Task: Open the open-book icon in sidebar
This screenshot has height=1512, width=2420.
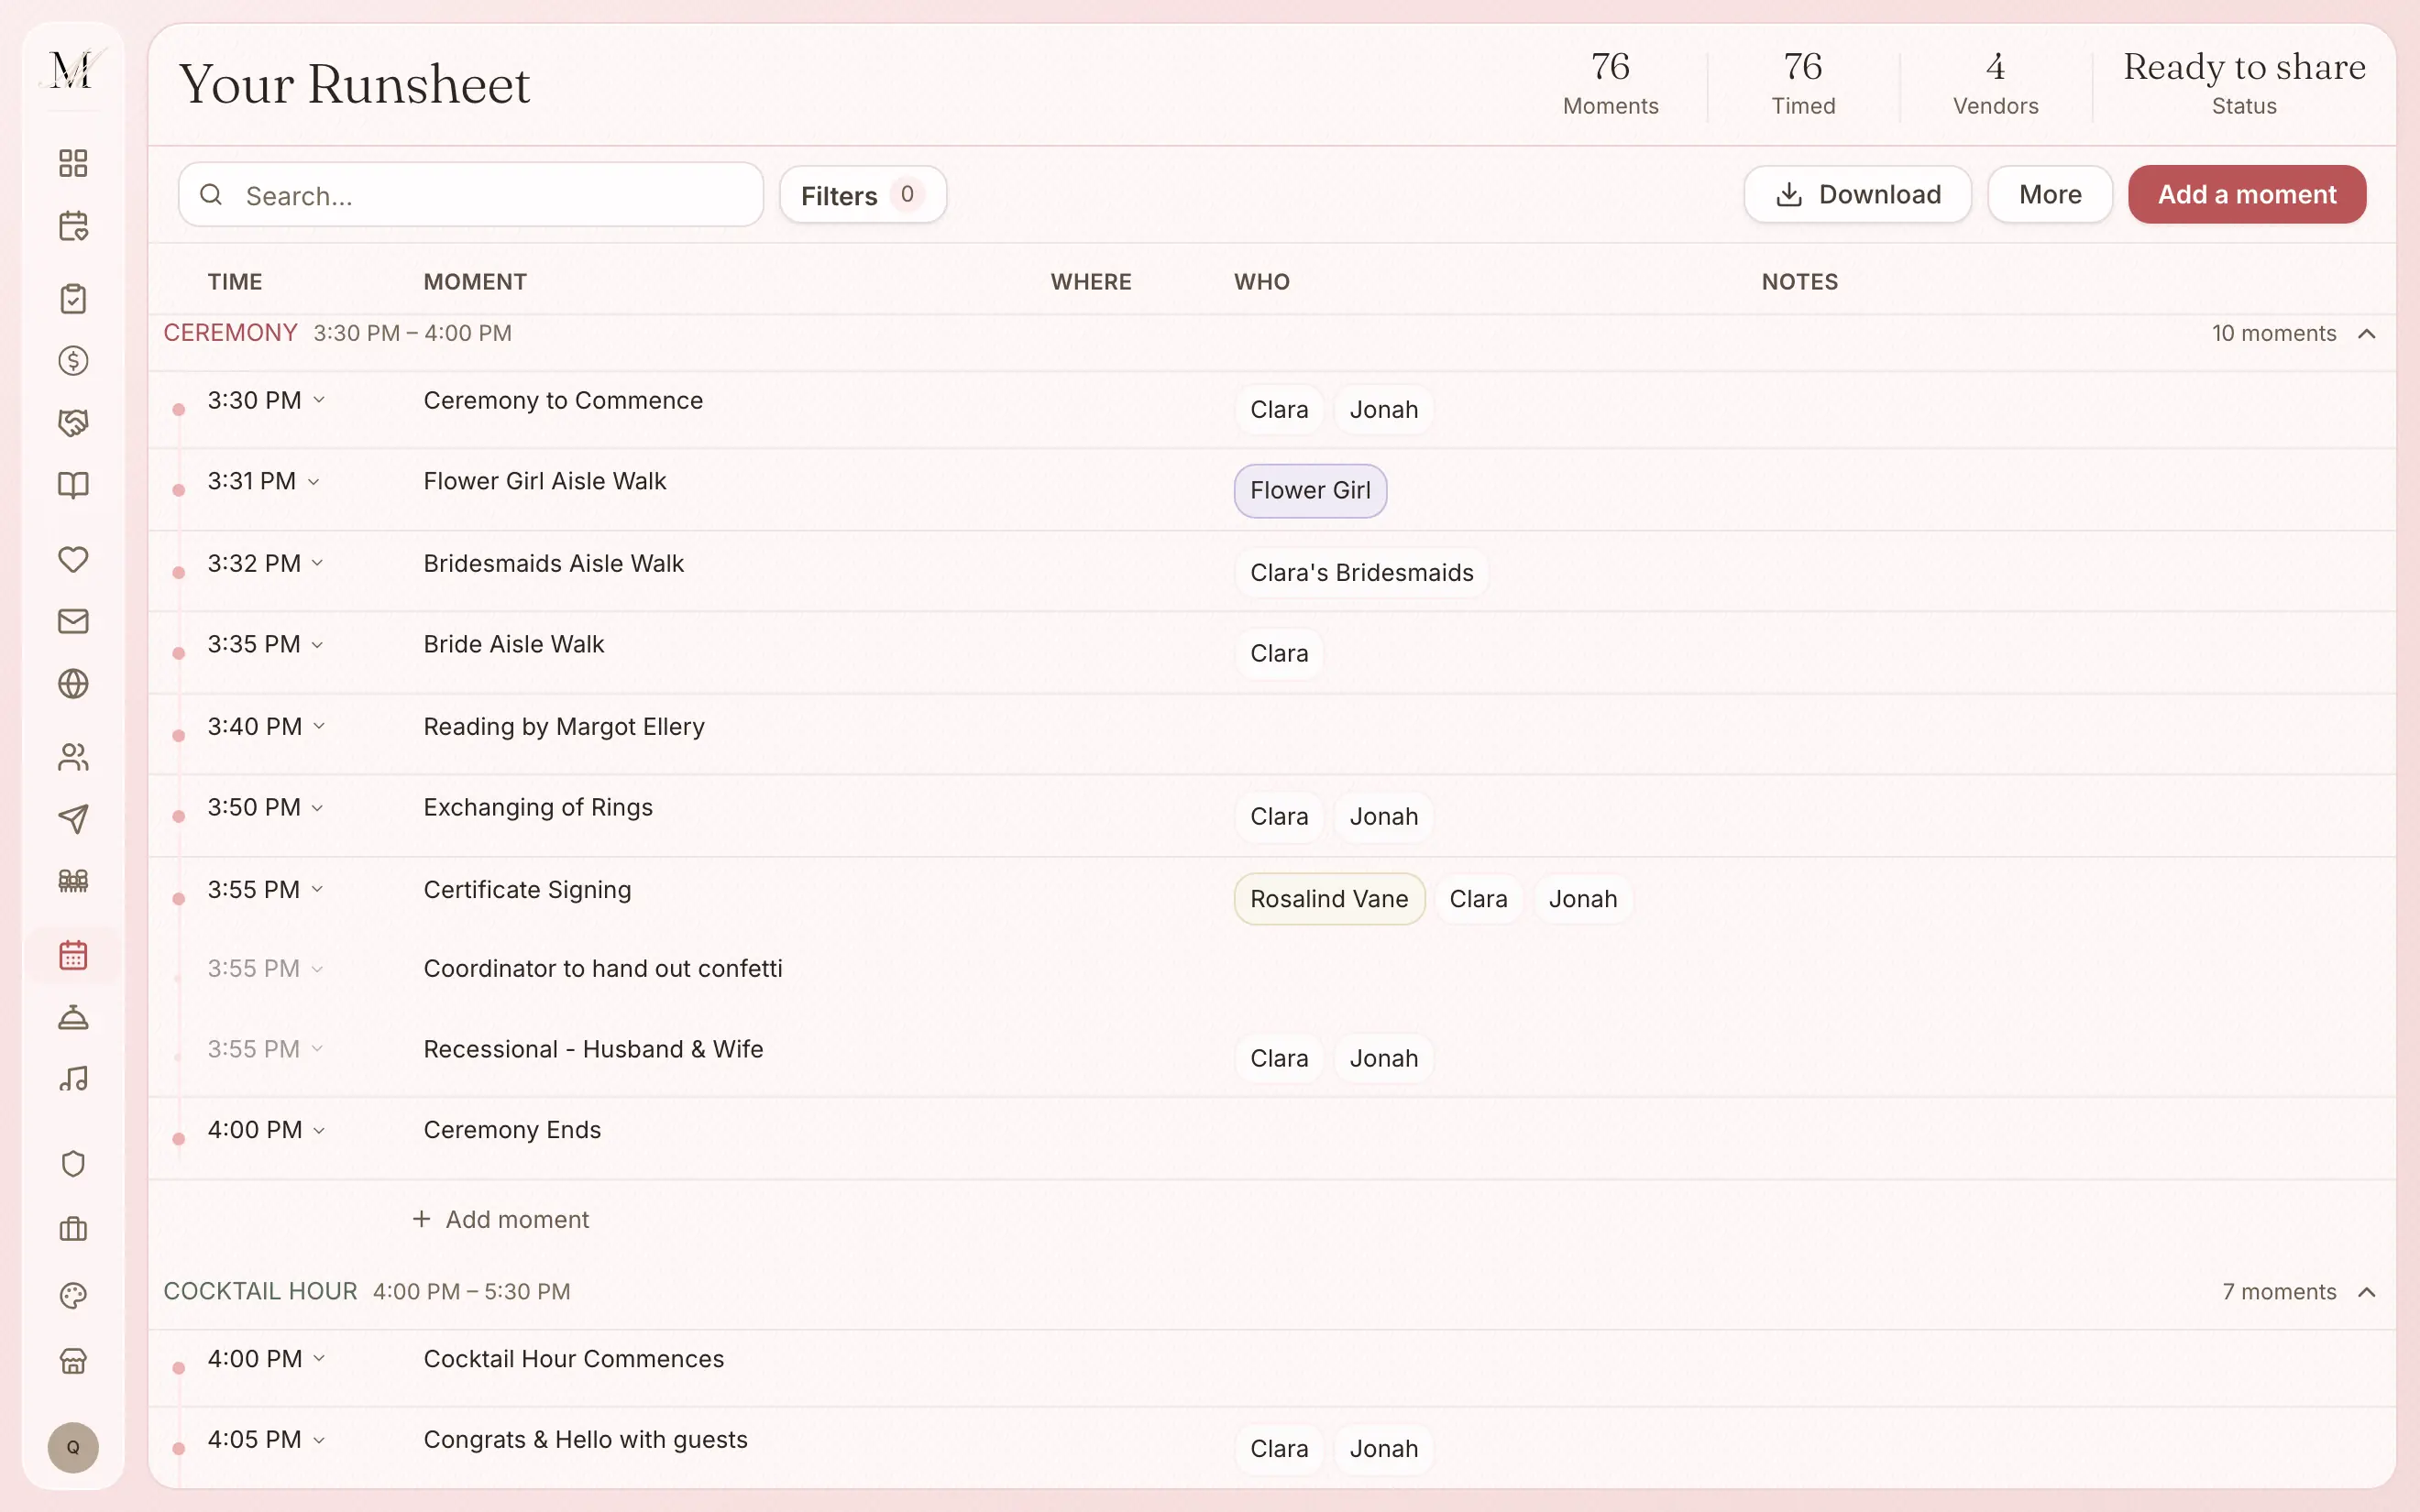Action: (x=73, y=485)
